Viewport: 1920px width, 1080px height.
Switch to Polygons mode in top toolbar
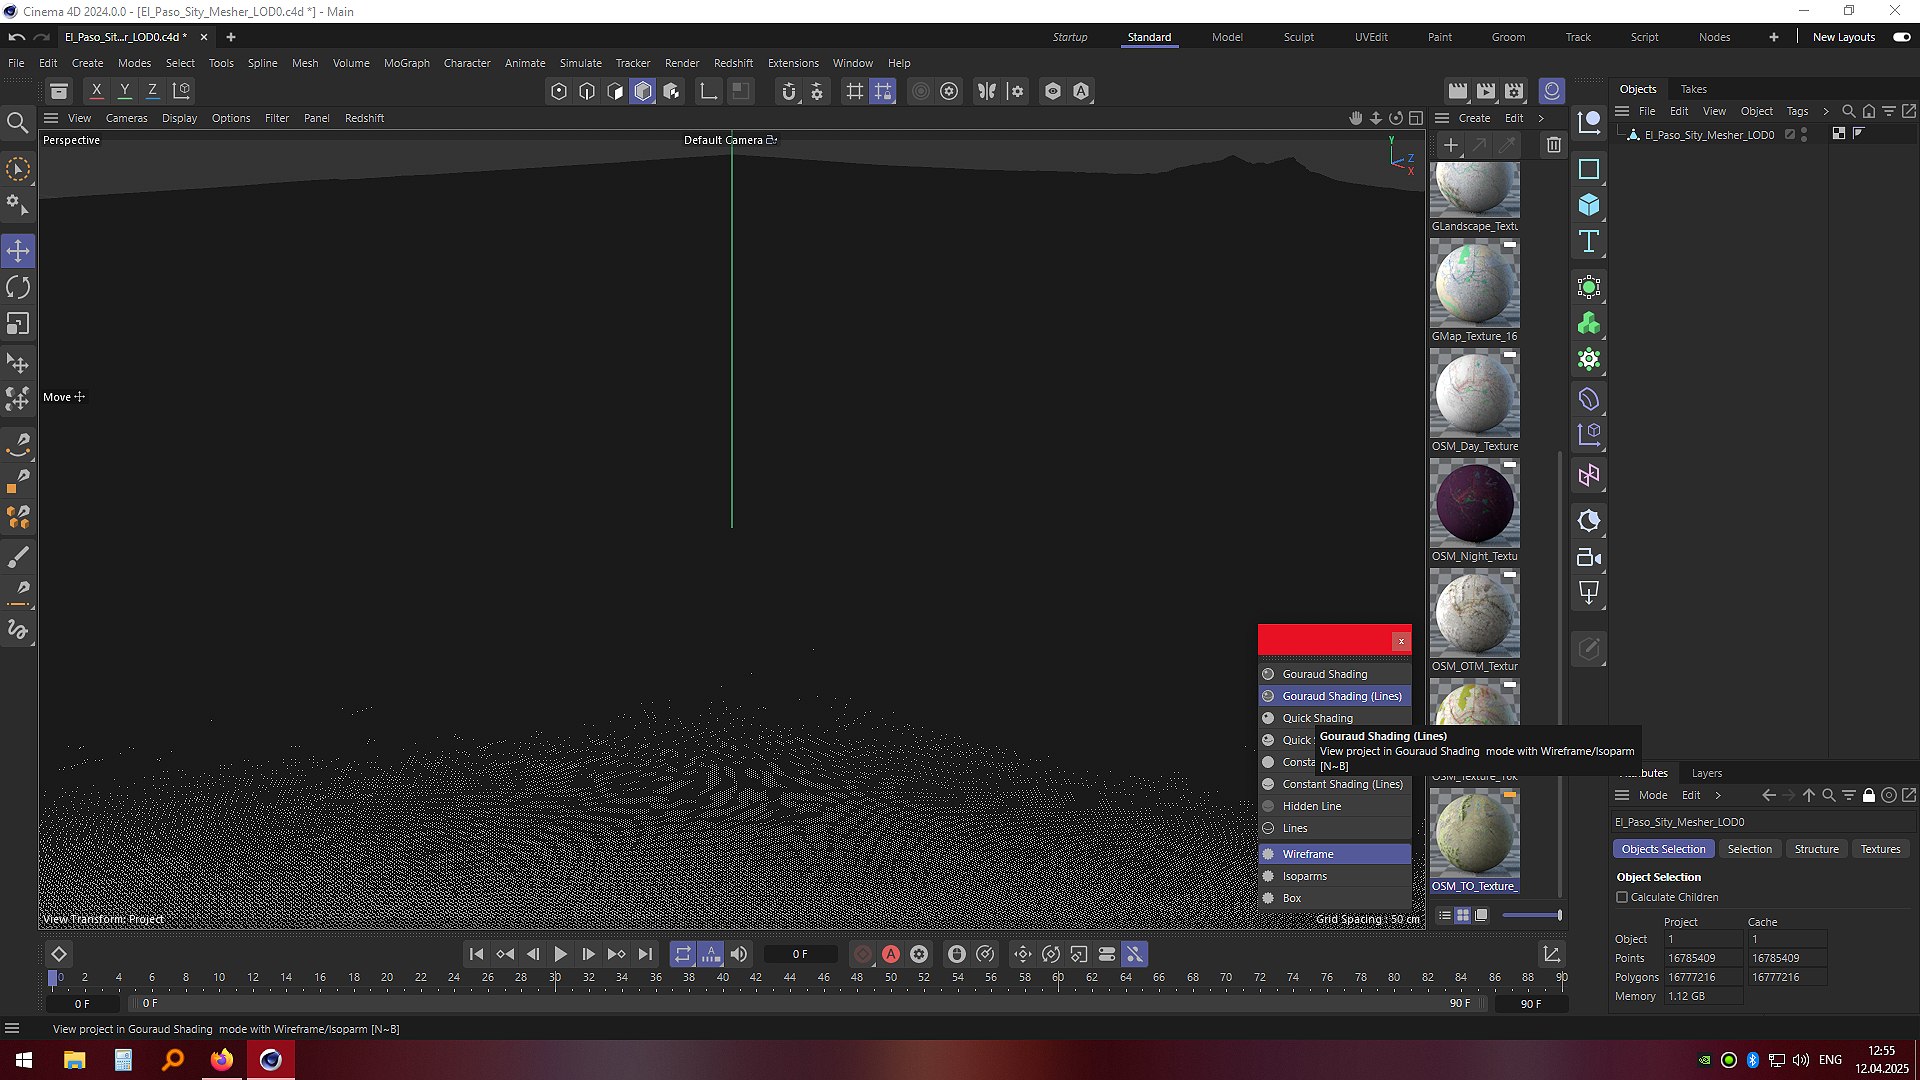615,91
